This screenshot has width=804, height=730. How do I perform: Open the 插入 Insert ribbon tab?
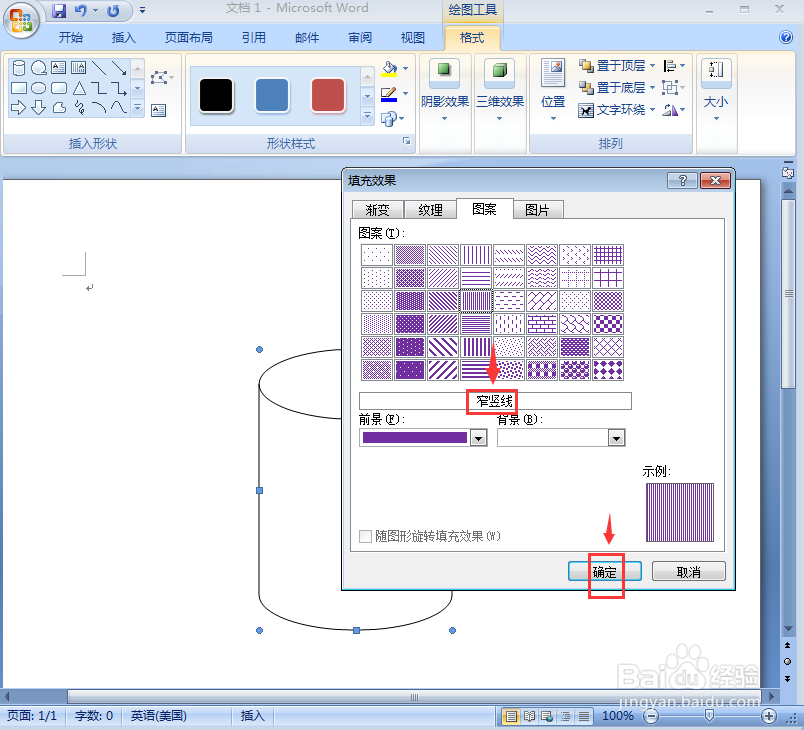pos(124,37)
